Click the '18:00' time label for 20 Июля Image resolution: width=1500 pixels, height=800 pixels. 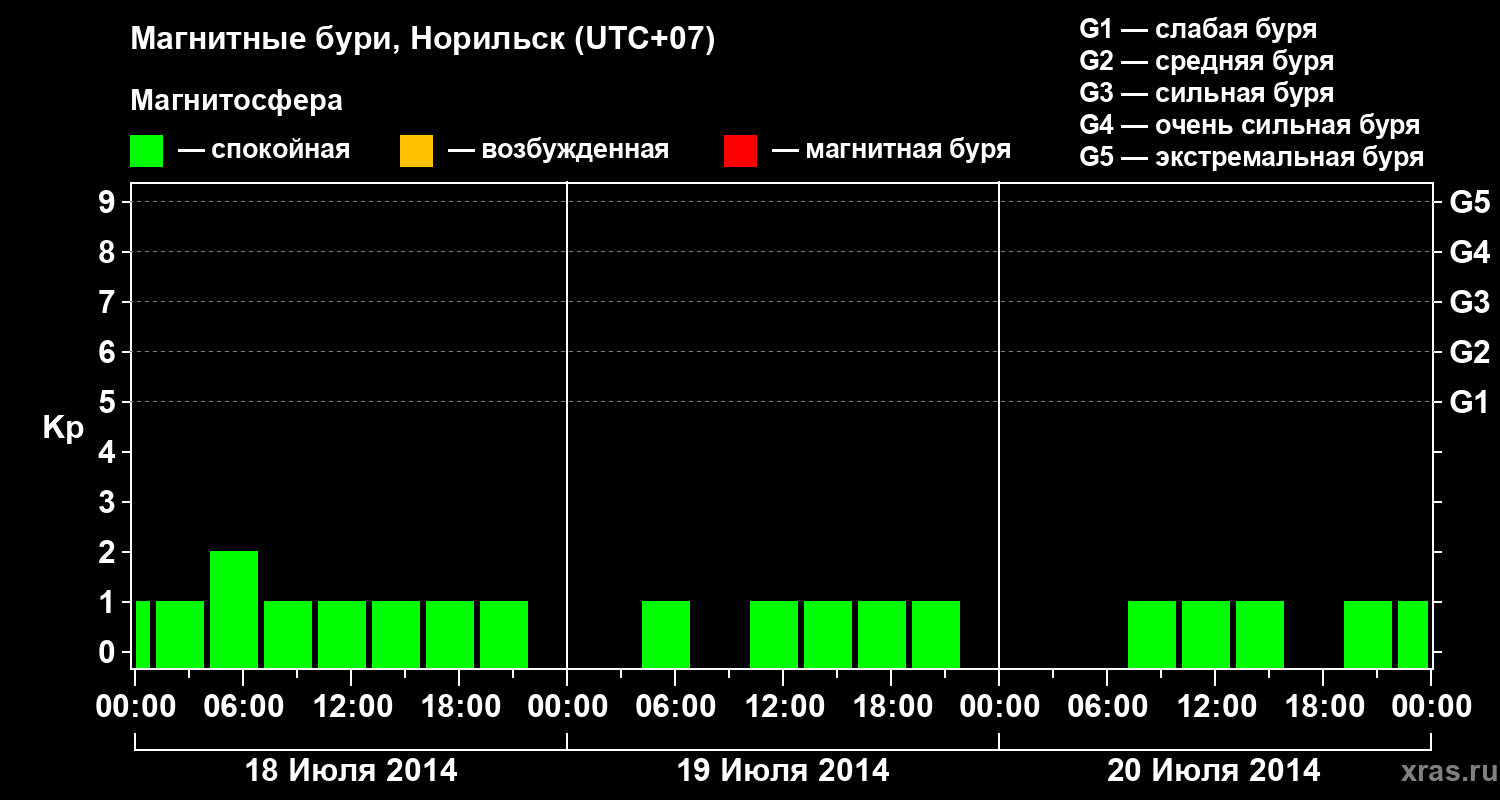click(x=1323, y=707)
